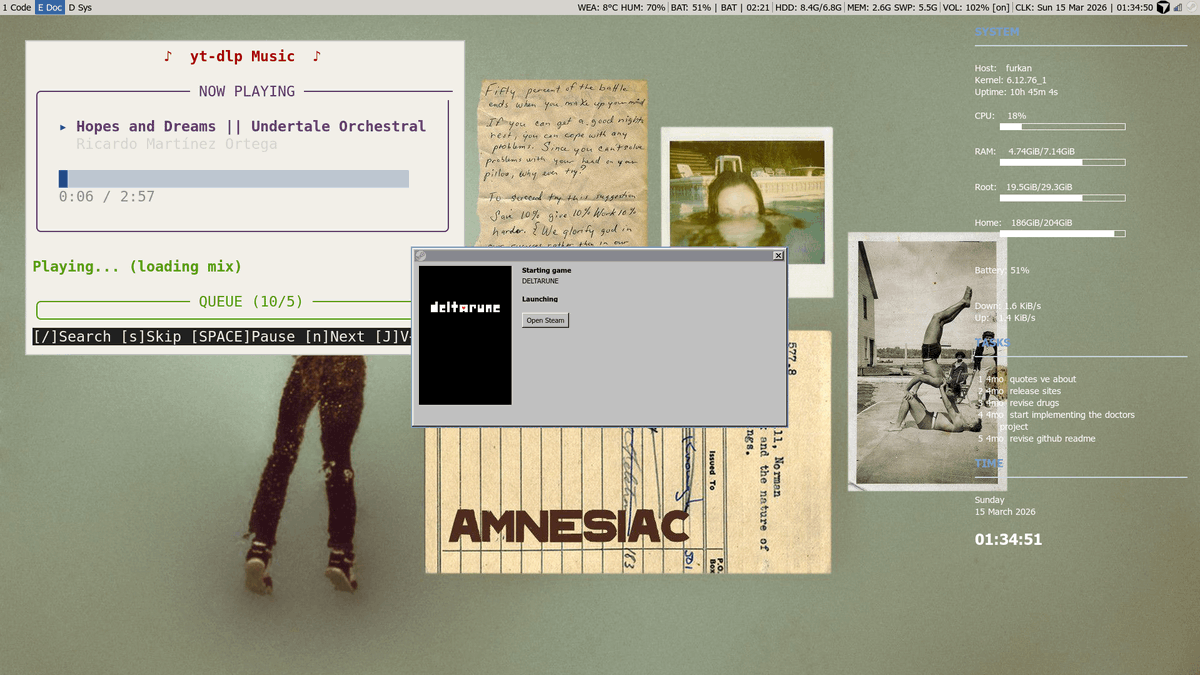Click 'VOL: 102% [on]' in the status bar
The width and height of the screenshot is (1200, 675).
975,7
